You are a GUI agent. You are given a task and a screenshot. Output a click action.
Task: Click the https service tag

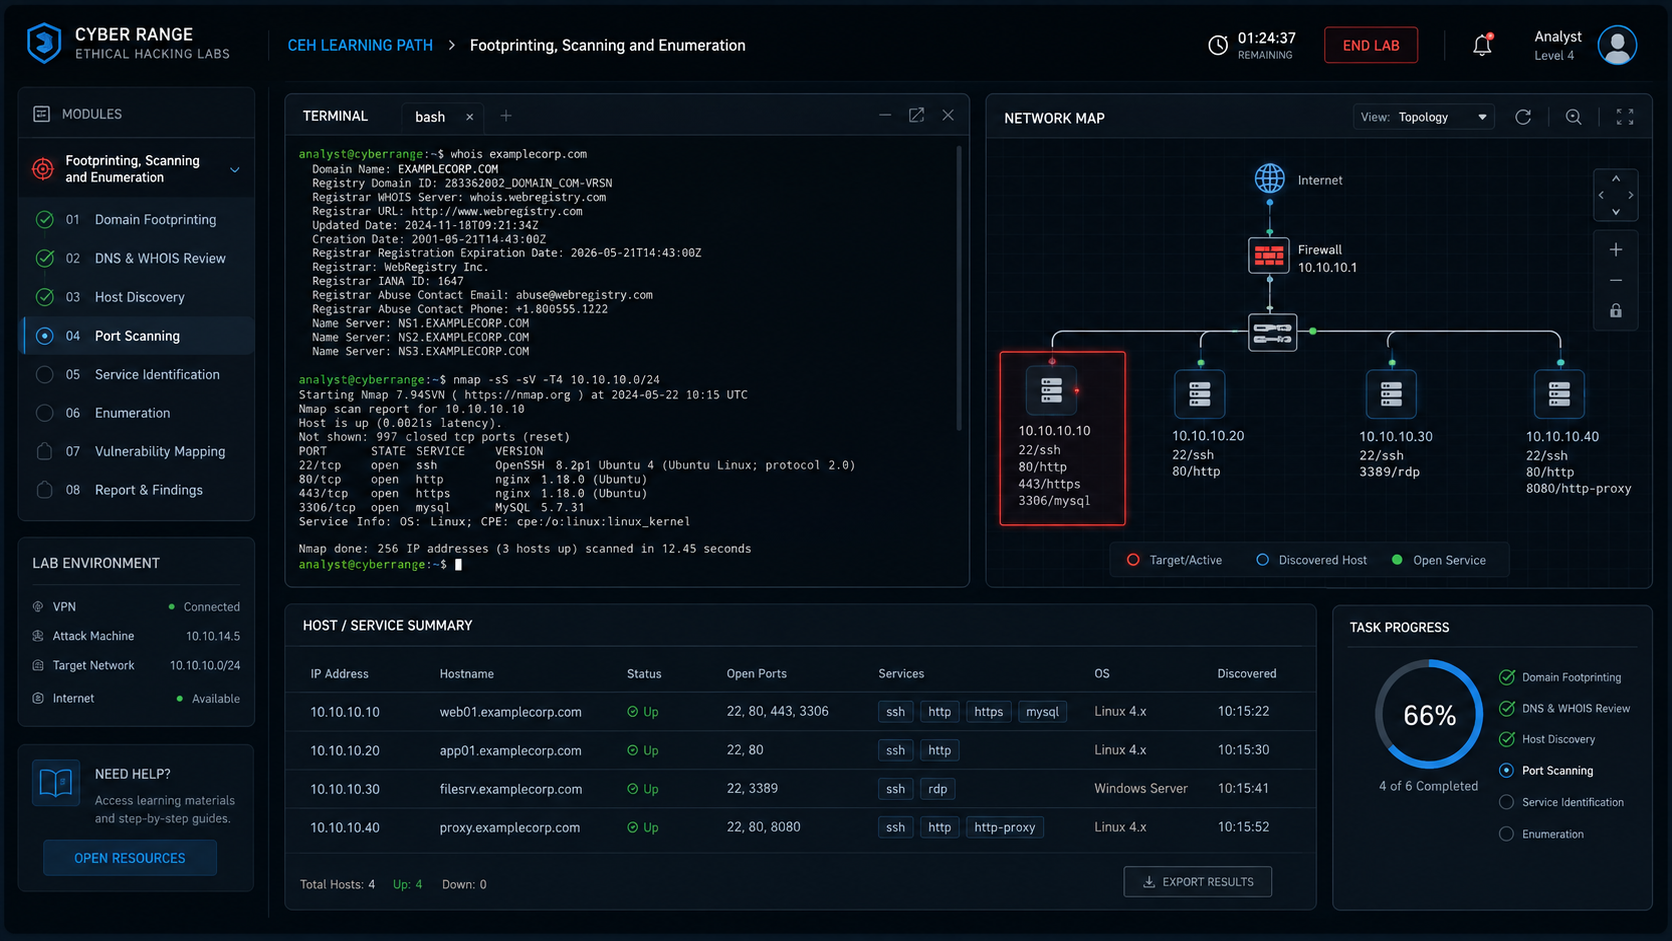(x=988, y=712)
